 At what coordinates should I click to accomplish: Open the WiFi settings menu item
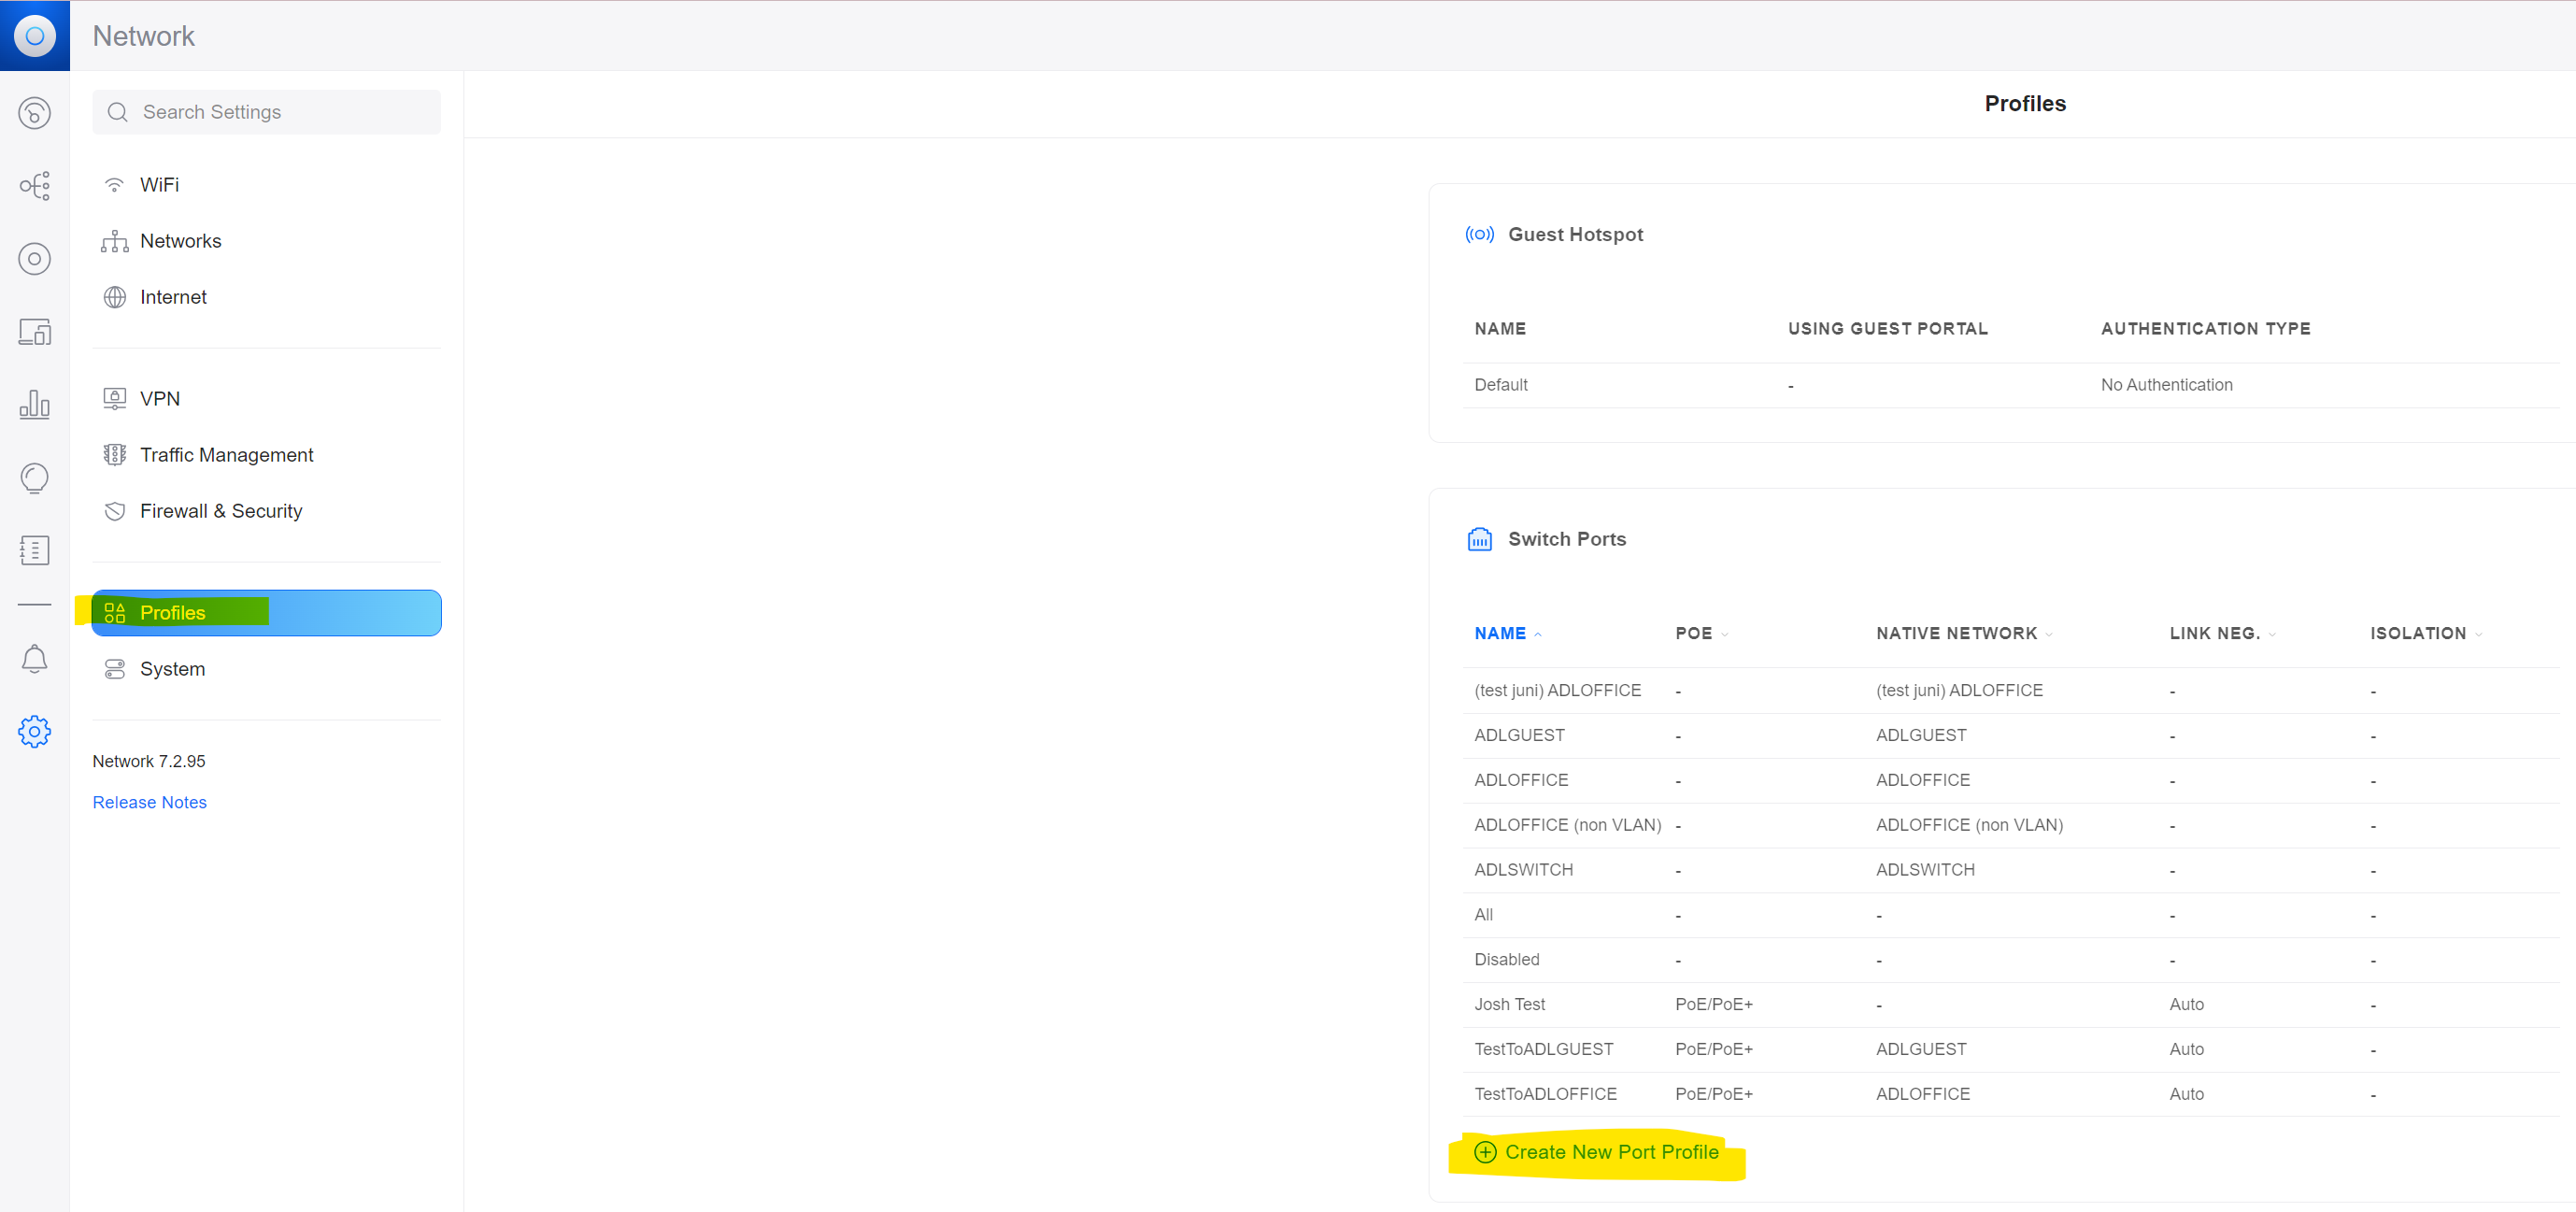159,185
